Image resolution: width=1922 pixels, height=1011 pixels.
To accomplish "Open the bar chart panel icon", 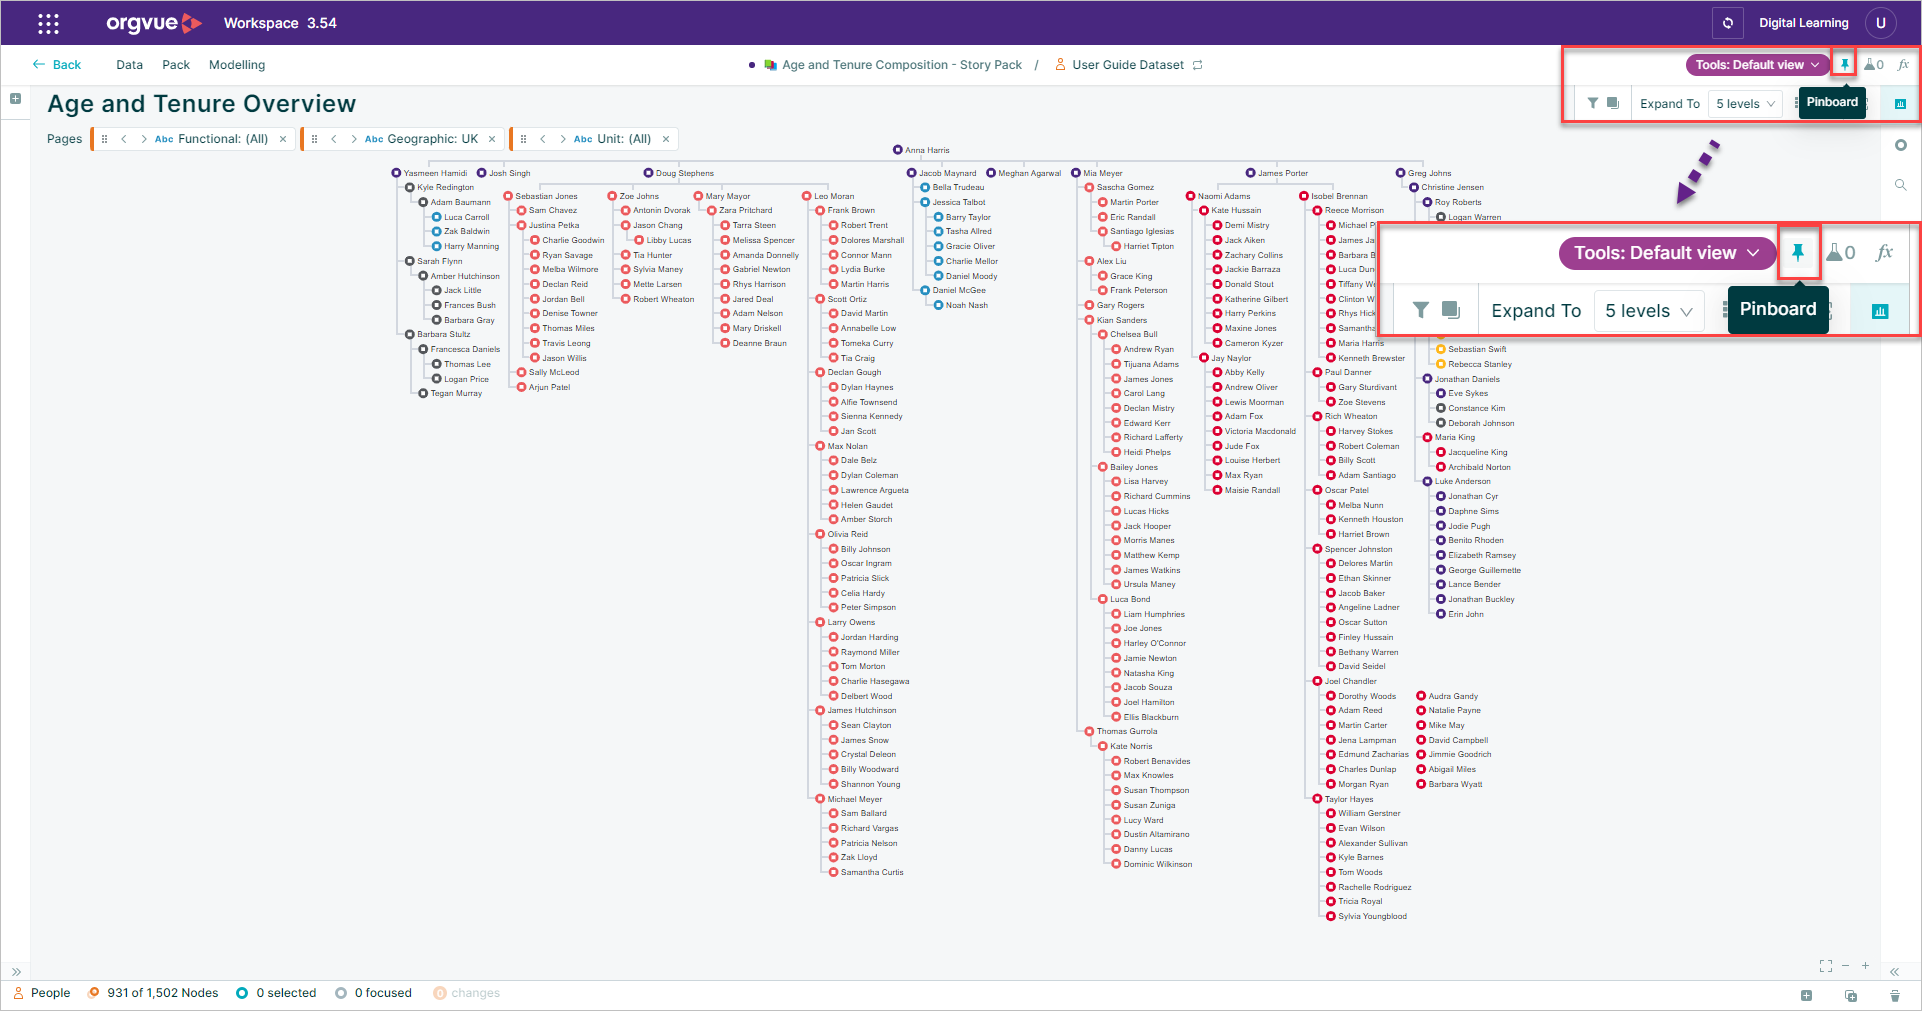I will click(1900, 103).
